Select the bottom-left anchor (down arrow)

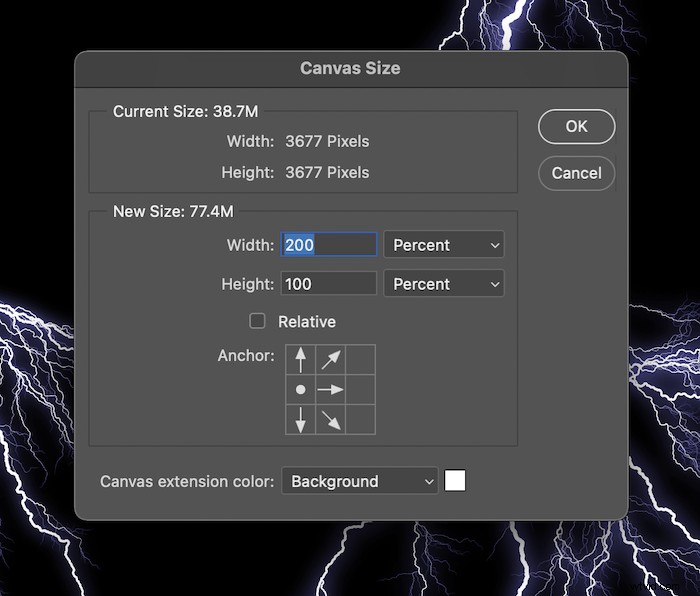tap(300, 419)
